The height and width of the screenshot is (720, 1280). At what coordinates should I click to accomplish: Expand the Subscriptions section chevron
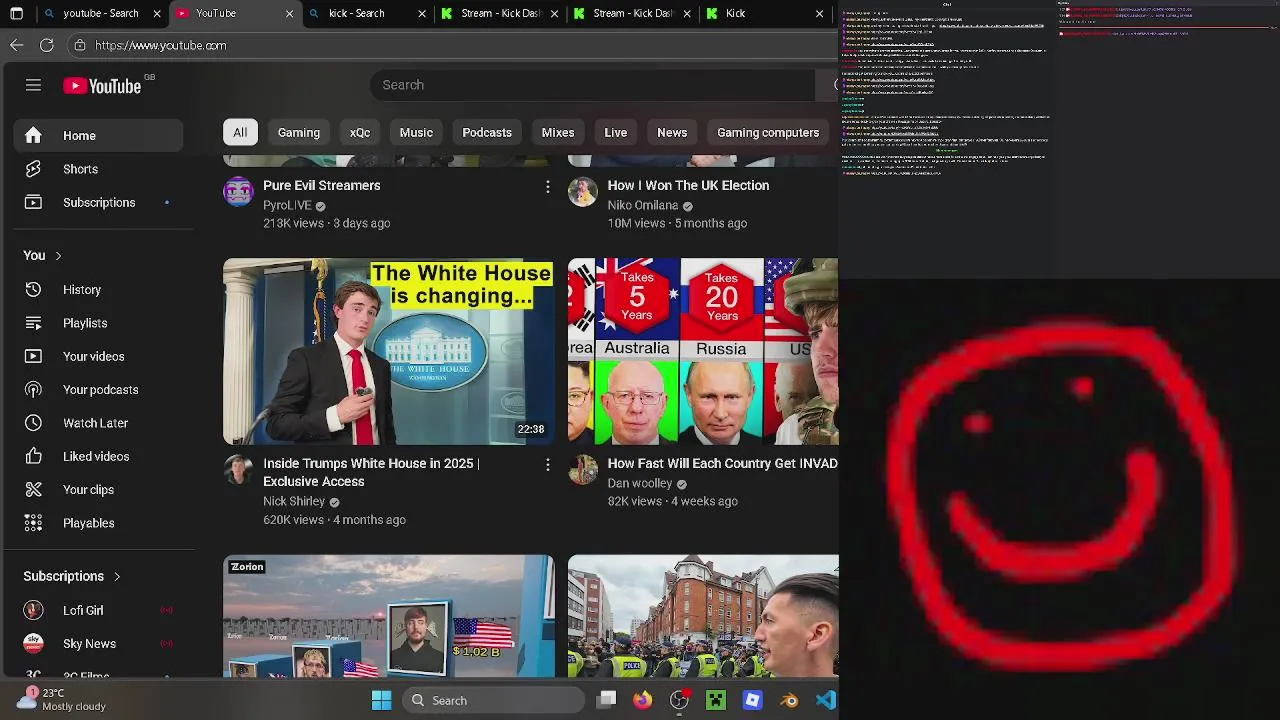pos(117,577)
